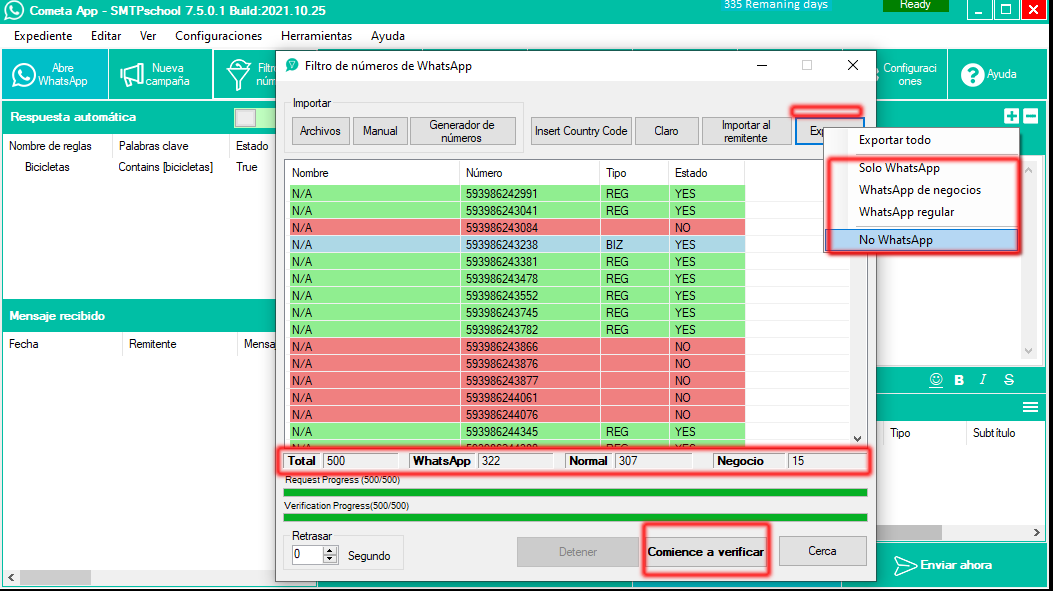This screenshot has width=1053, height=591.
Task: Start a new campaign via Nueva campaña
Action: (x=161, y=75)
